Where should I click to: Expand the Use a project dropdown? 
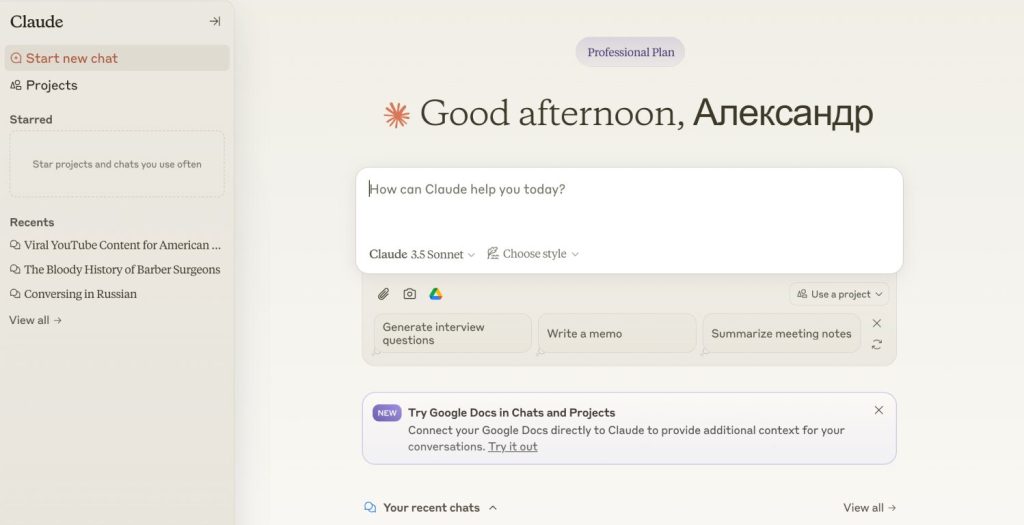[839, 294]
